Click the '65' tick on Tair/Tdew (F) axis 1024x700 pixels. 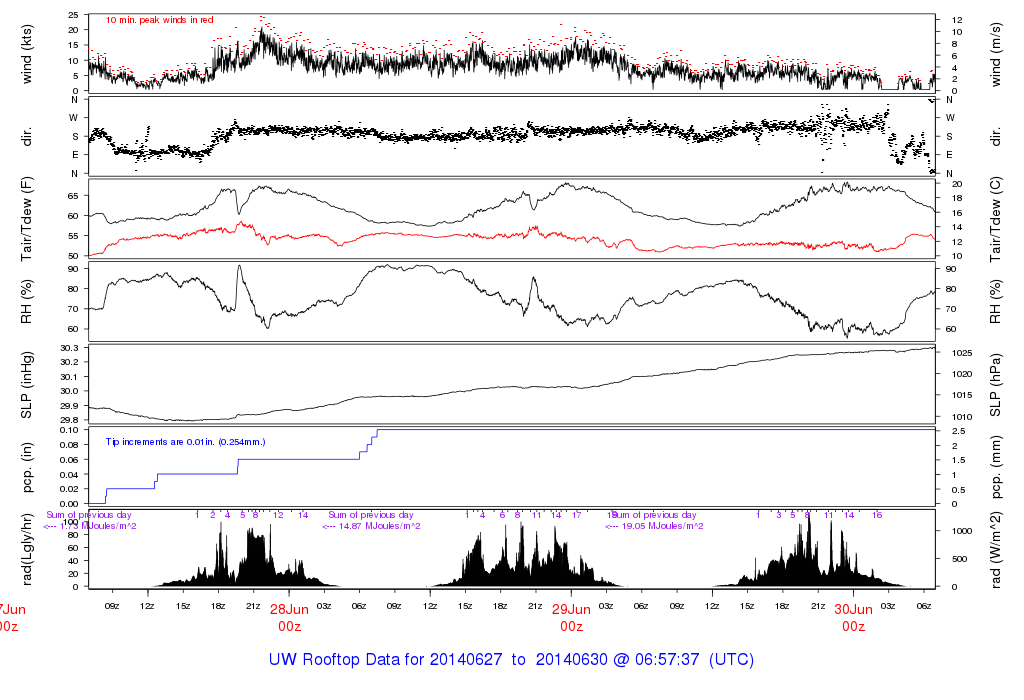pyautogui.click(x=73, y=196)
